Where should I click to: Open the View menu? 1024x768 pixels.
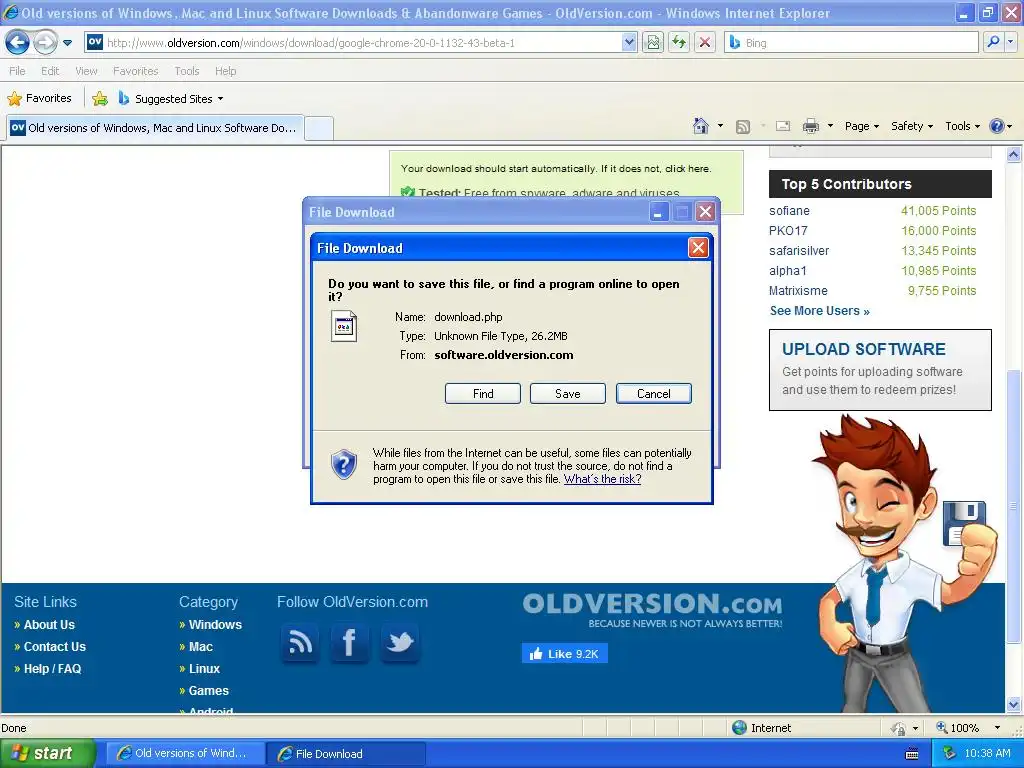coord(86,71)
